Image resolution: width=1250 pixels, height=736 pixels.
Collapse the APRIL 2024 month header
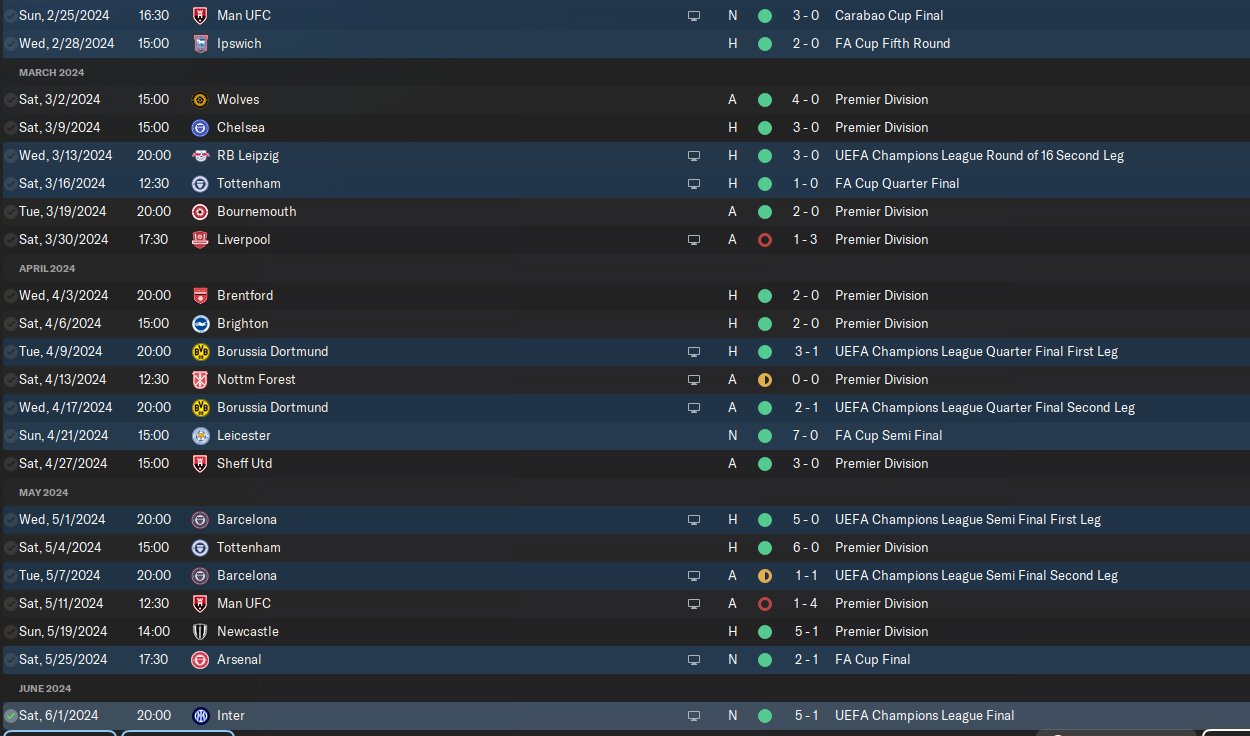click(47, 268)
